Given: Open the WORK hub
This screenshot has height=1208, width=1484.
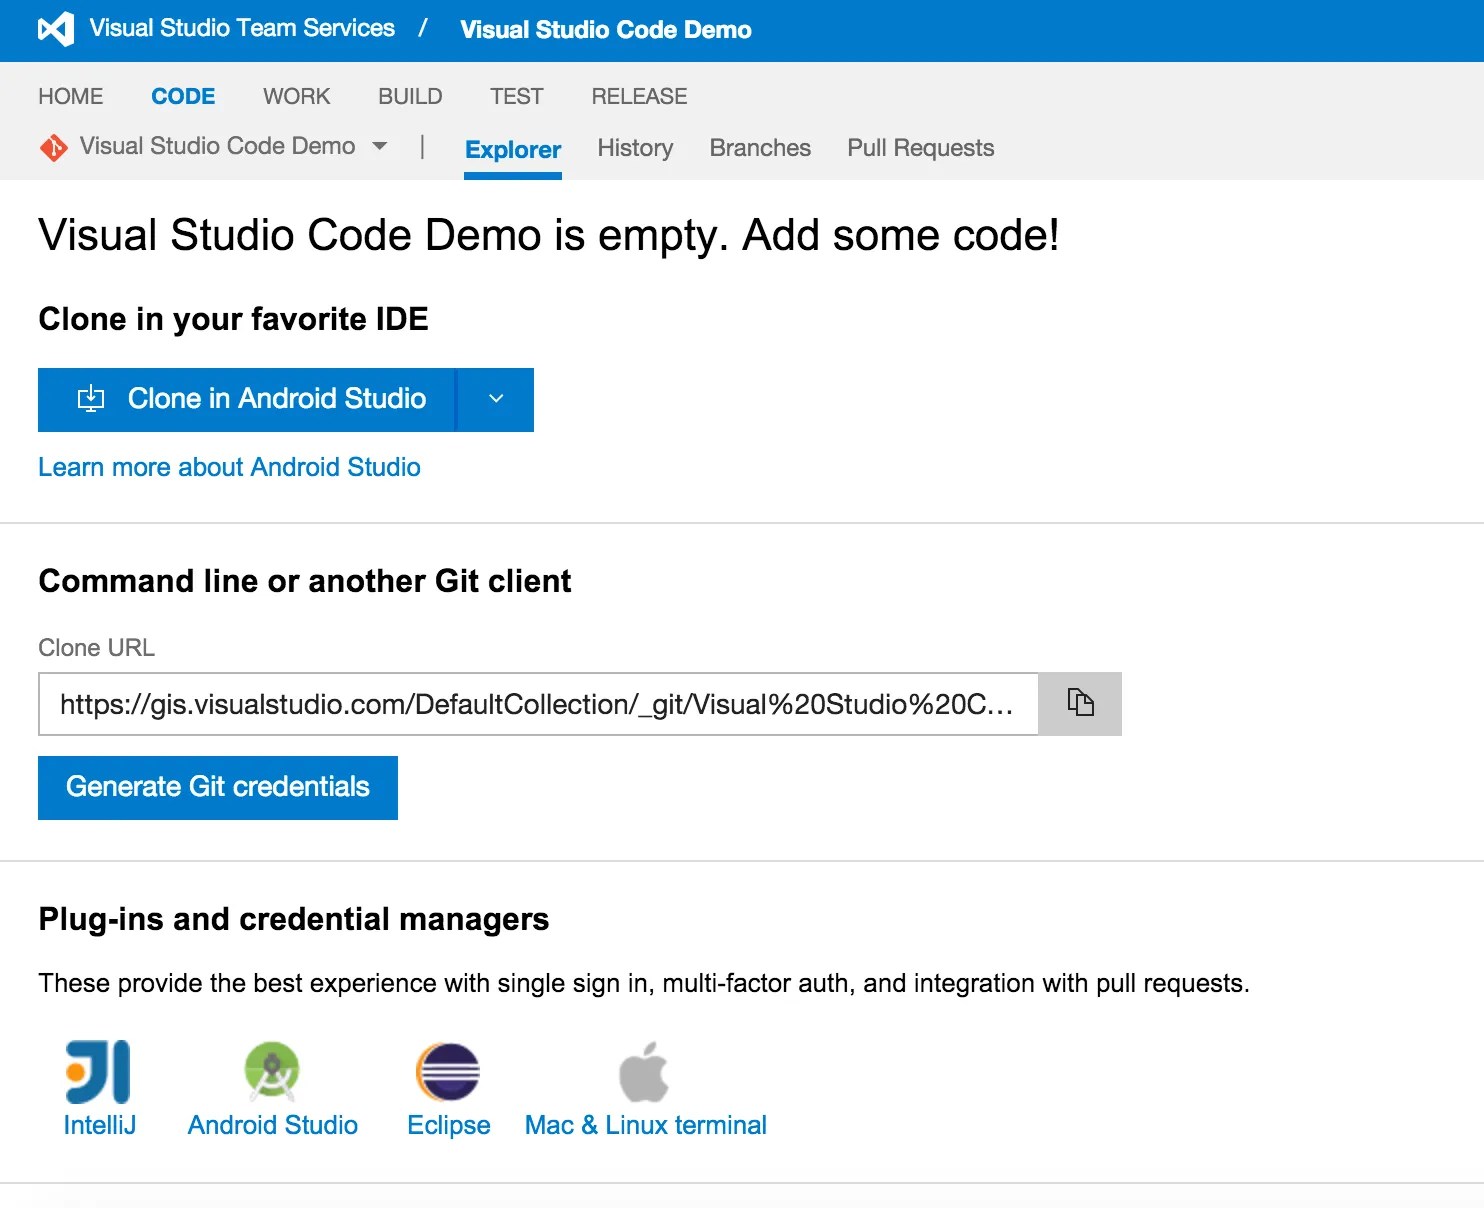Looking at the screenshot, I should [297, 96].
